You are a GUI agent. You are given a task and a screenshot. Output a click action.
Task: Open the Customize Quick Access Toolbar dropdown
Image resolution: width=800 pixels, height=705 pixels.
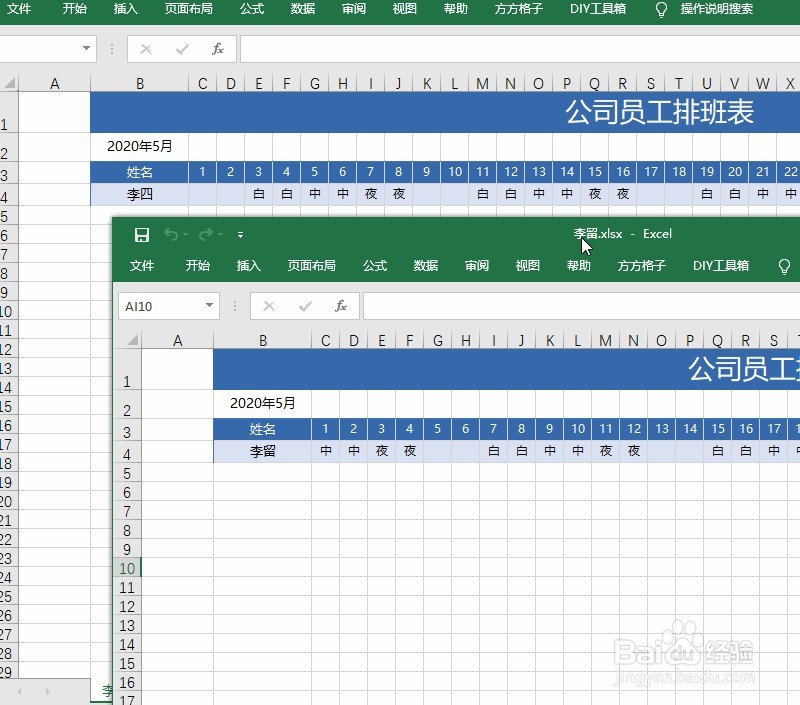pyautogui.click(x=238, y=234)
